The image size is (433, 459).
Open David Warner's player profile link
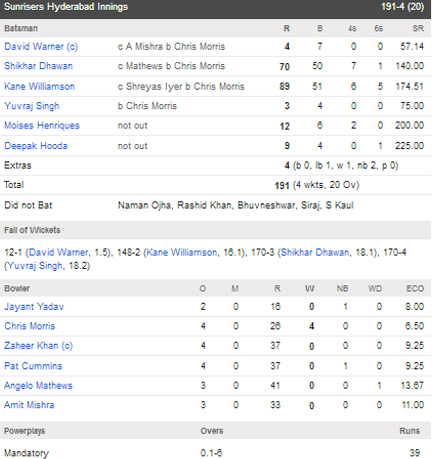41,47
